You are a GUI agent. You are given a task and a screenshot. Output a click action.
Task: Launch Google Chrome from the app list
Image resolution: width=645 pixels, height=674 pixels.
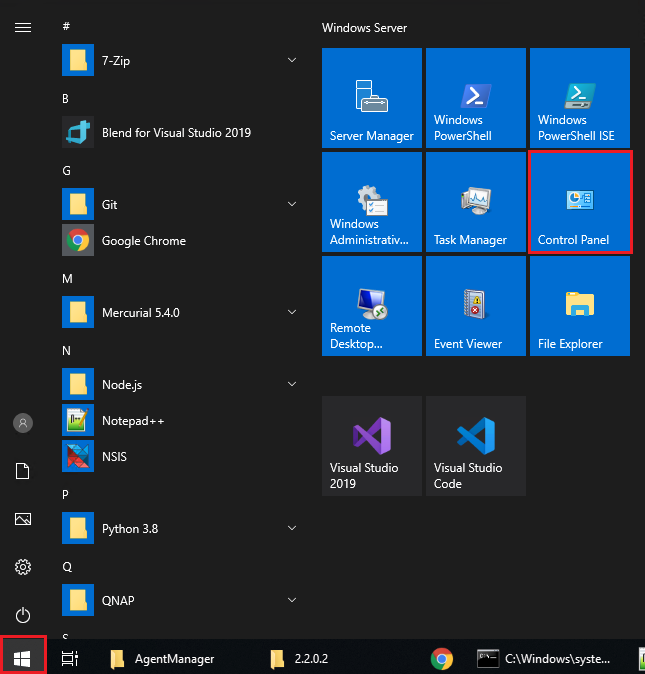click(180, 240)
